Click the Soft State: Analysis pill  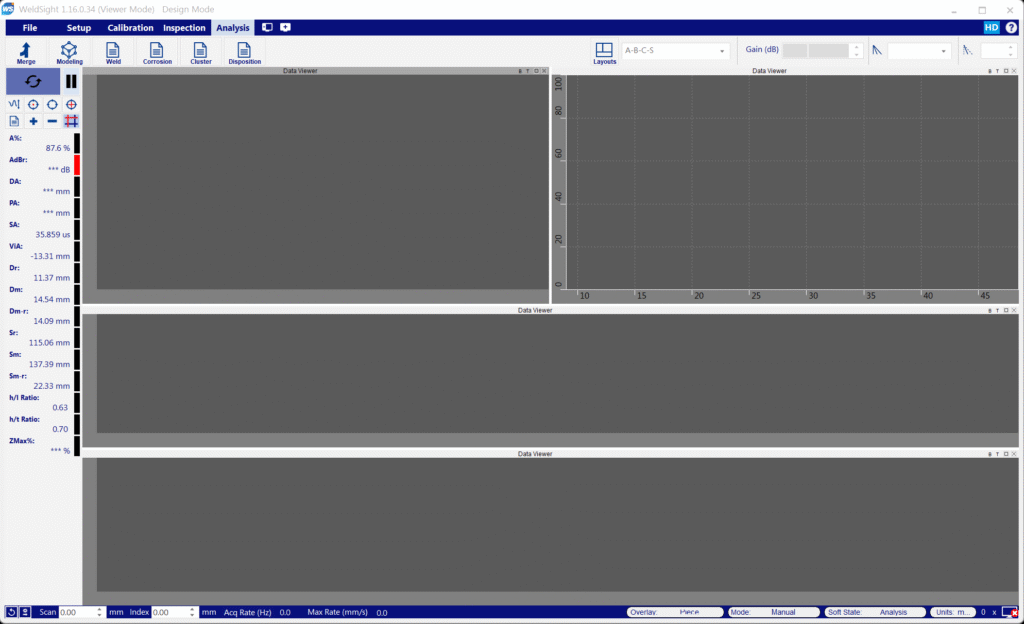click(874, 612)
